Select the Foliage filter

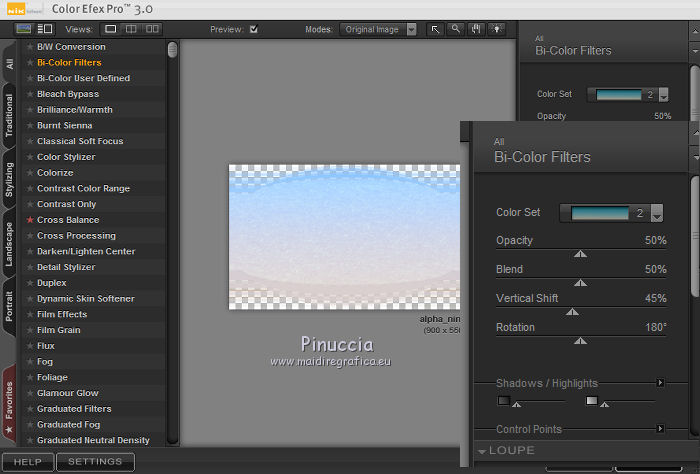coord(52,377)
